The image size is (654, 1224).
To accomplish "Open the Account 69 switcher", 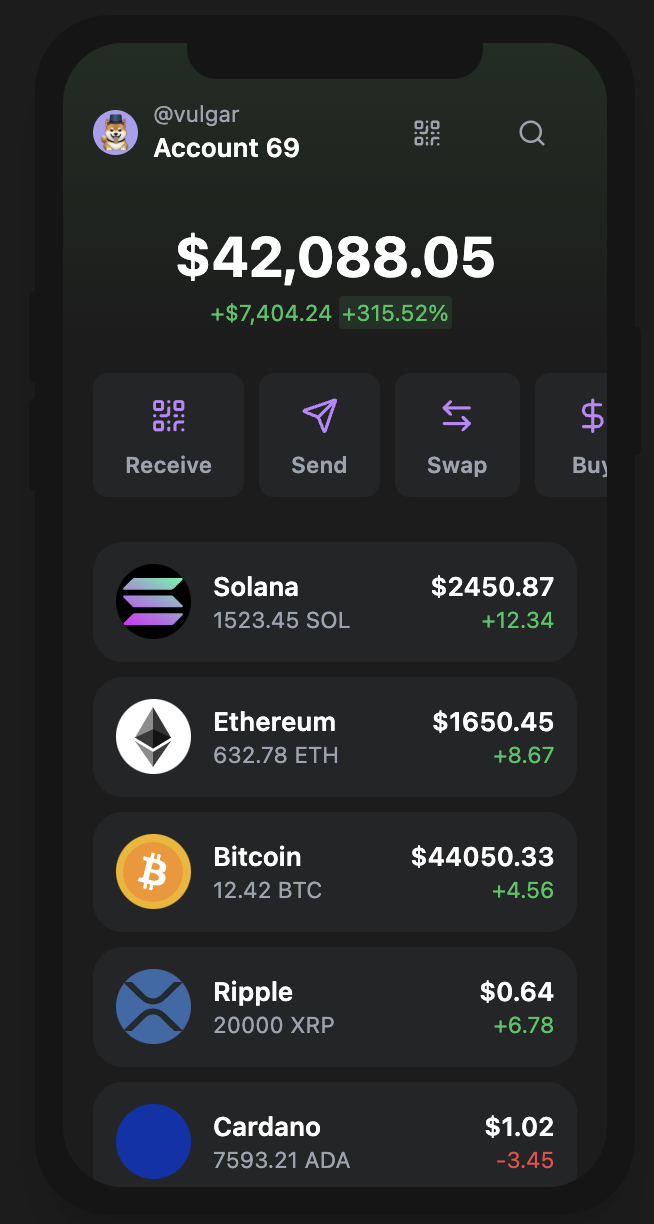I will (x=227, y=148).
